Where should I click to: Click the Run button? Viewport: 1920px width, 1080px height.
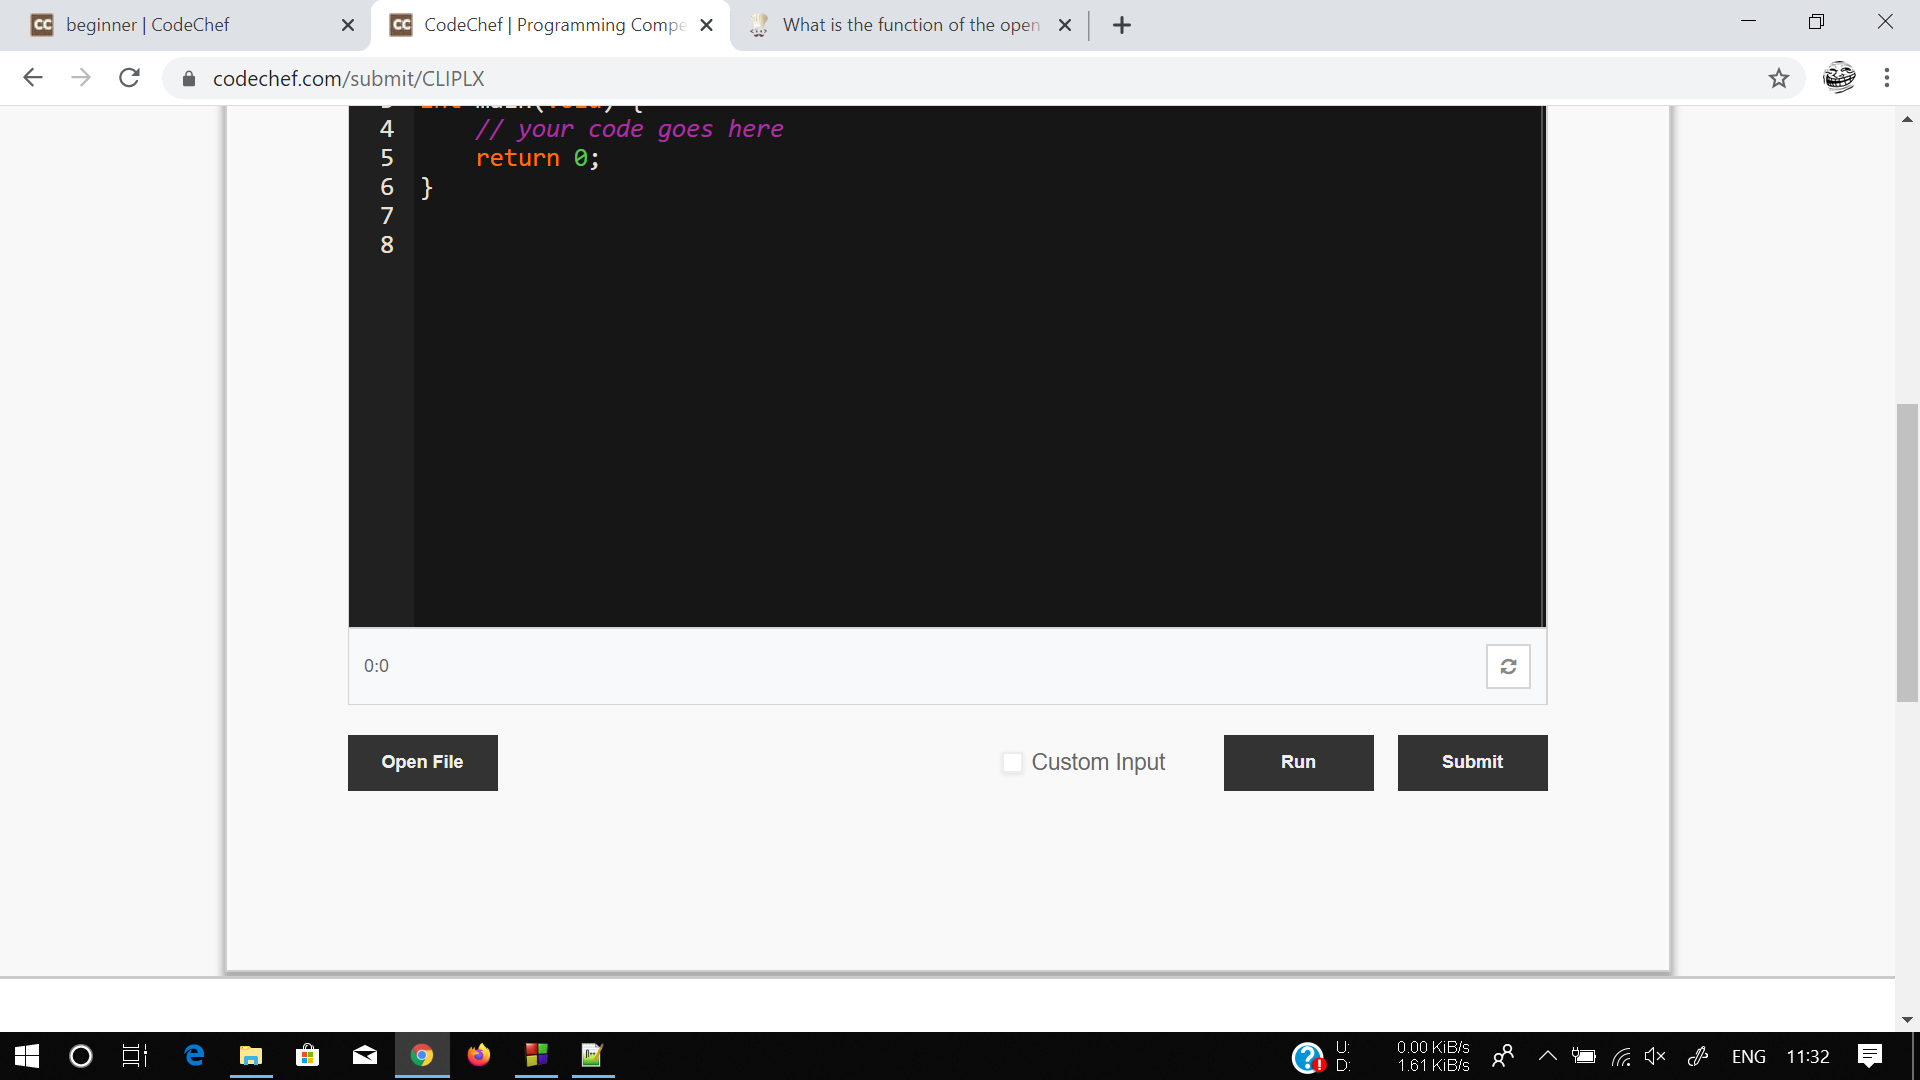point(1298,763)
